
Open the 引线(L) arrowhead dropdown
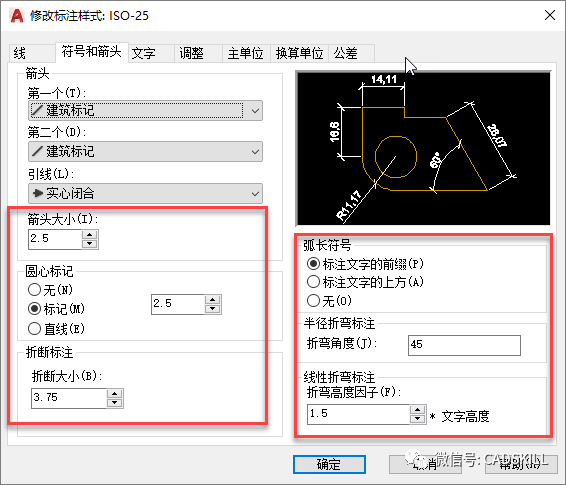(x=145, y=193)
